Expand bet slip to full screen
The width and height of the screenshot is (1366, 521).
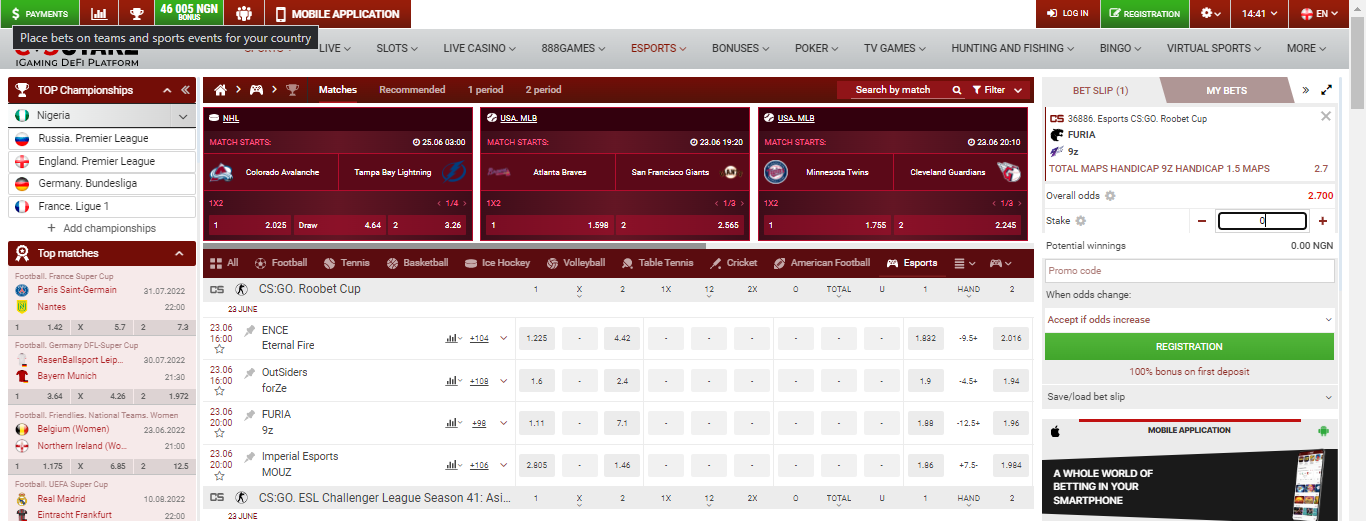point(1327,90)
